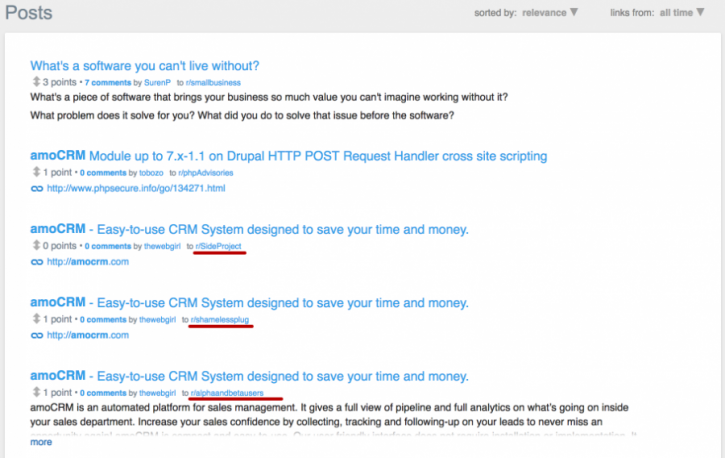725x458 pixels.
Task: Click link icon under r/shamelessplug post
Action: [x=37, y=336]
